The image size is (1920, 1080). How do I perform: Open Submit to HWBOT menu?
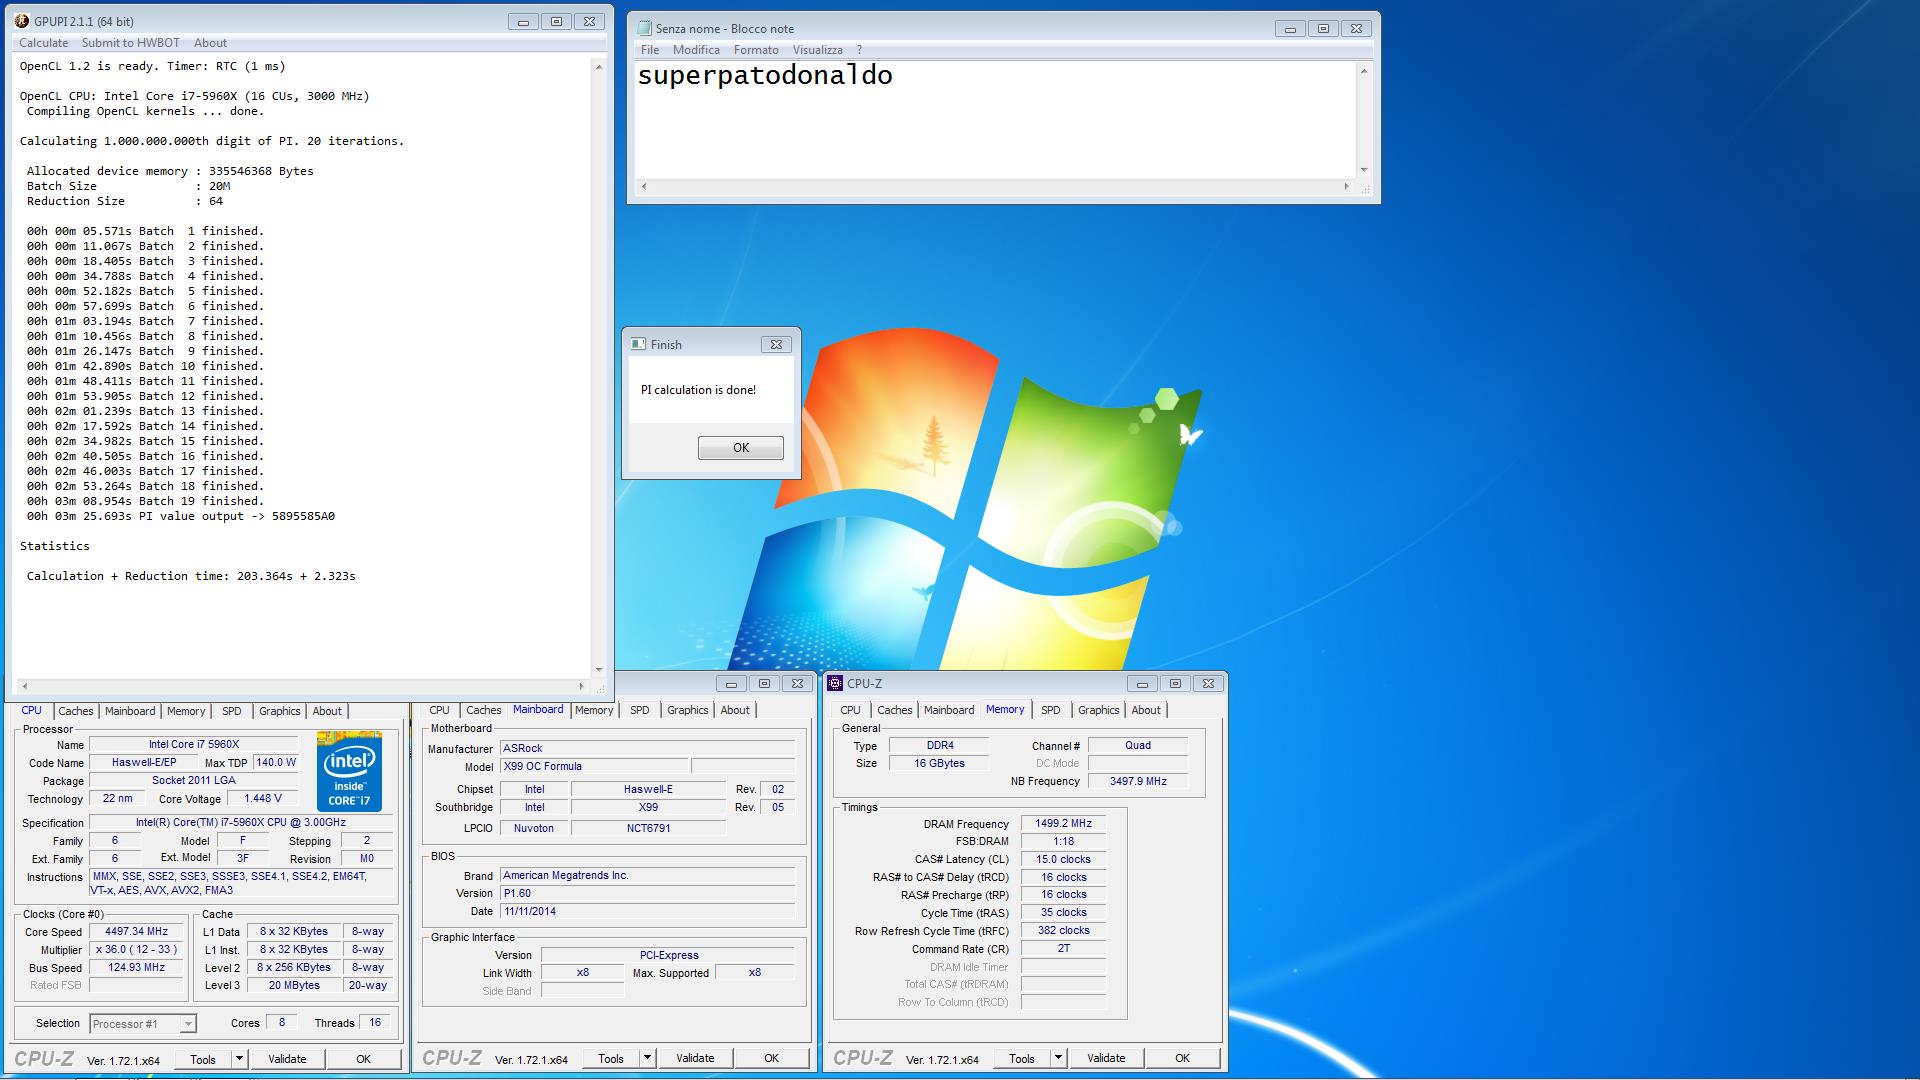pos(130,43)
